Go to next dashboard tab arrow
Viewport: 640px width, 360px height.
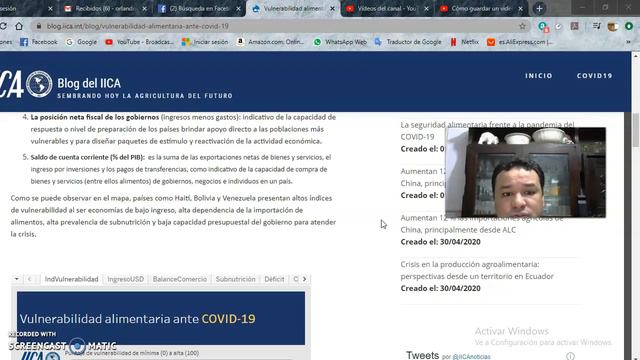pyautogui.click(x=304, y=279)
